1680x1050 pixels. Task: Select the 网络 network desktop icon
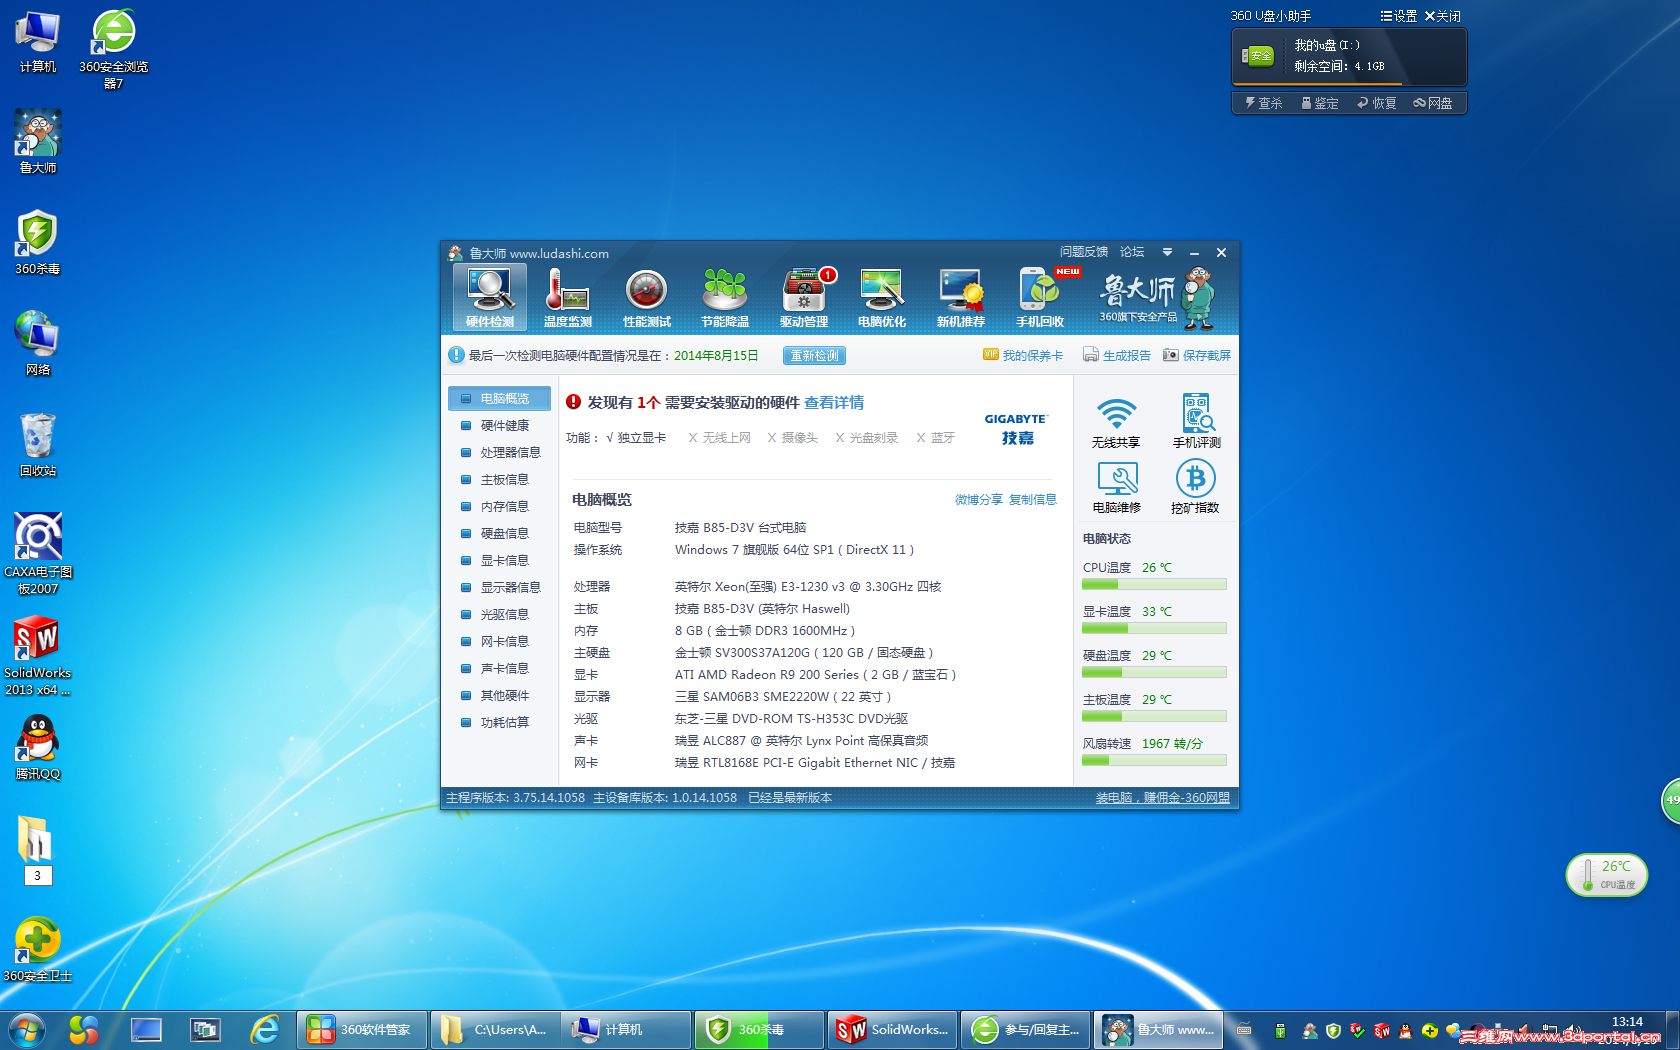tap(38, 344)
